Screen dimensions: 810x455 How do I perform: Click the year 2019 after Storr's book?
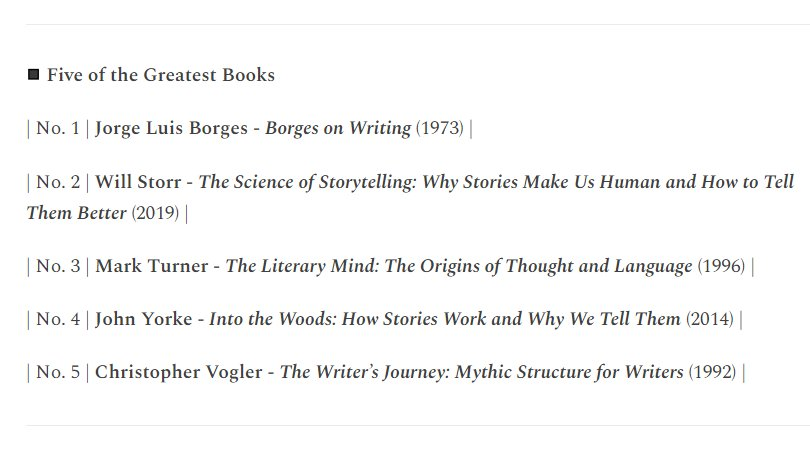[x=155, y=213]
